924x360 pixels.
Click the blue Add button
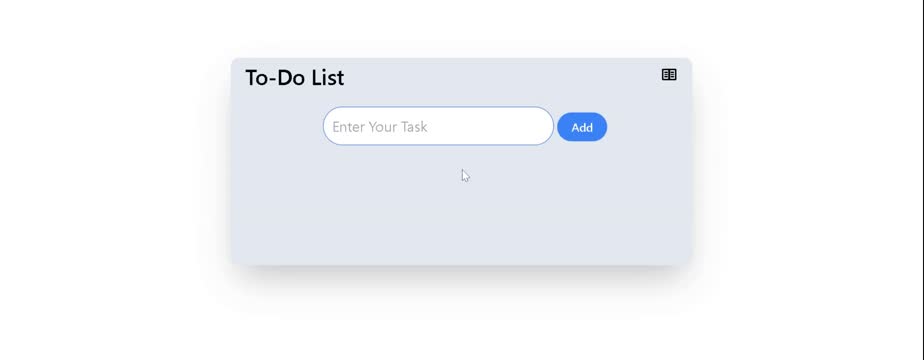pos(582,127)
